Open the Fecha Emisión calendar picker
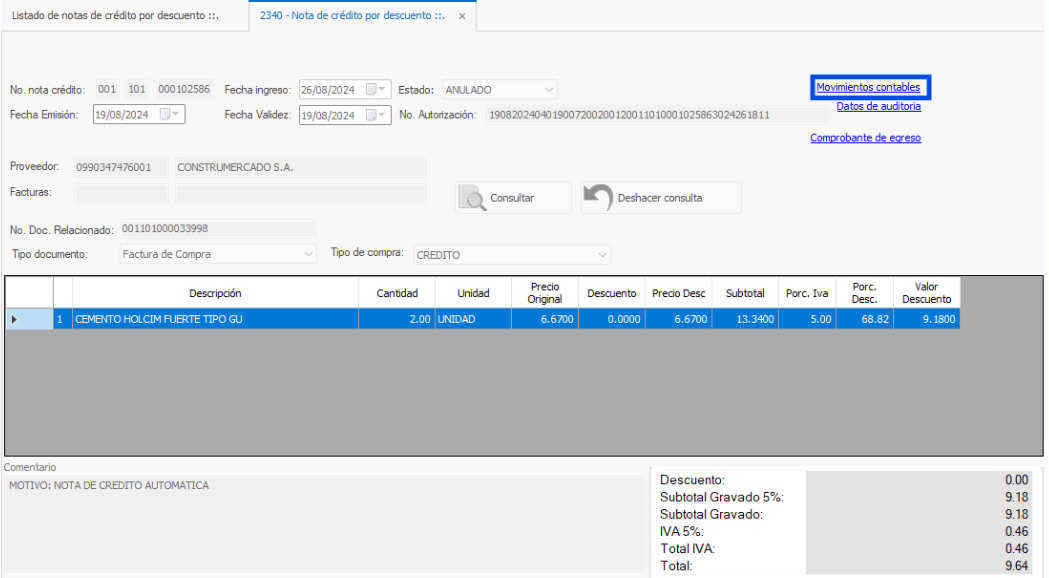This screenshot has width=1049, height=578. click(170, 115)
